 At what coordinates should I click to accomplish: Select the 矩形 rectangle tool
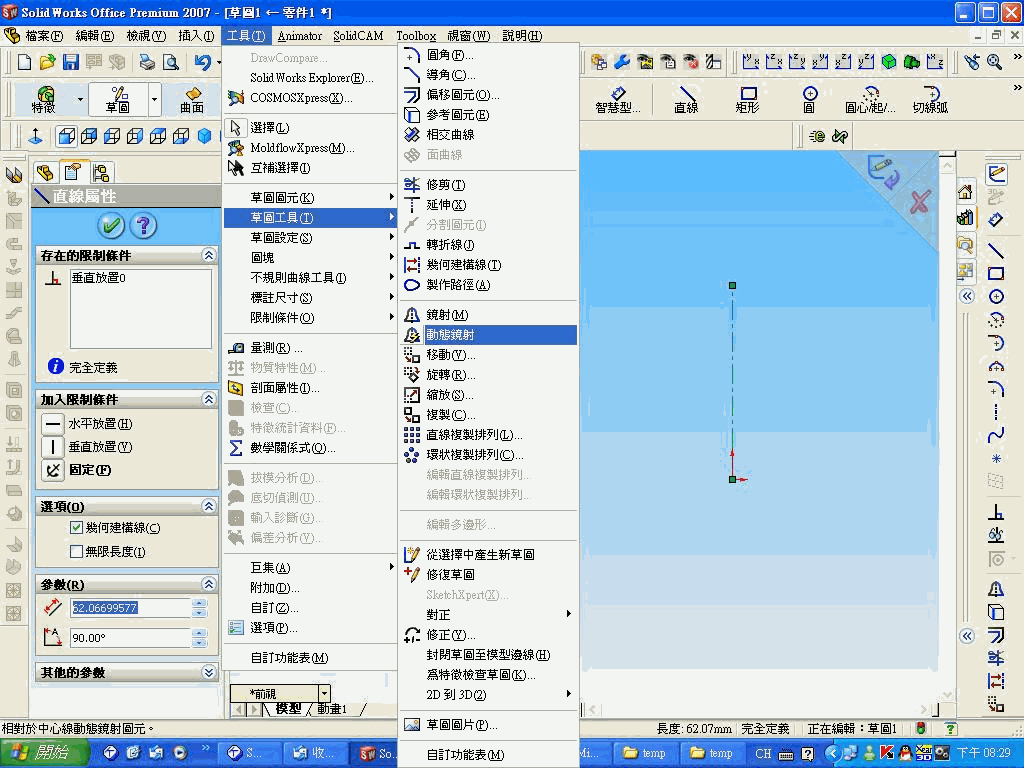coord(748,99)
